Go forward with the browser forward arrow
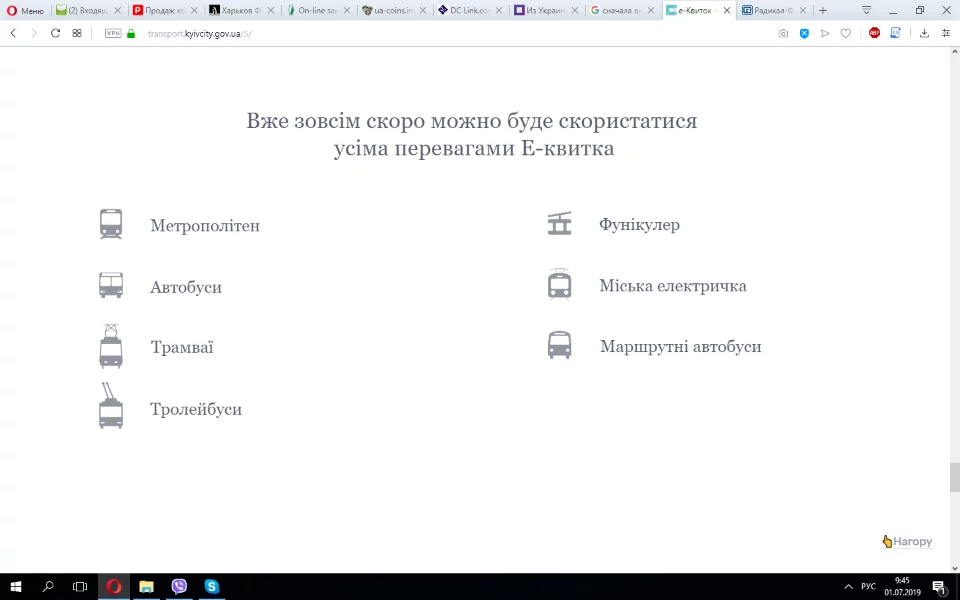The image size is (960, 600). click(34, 34)
